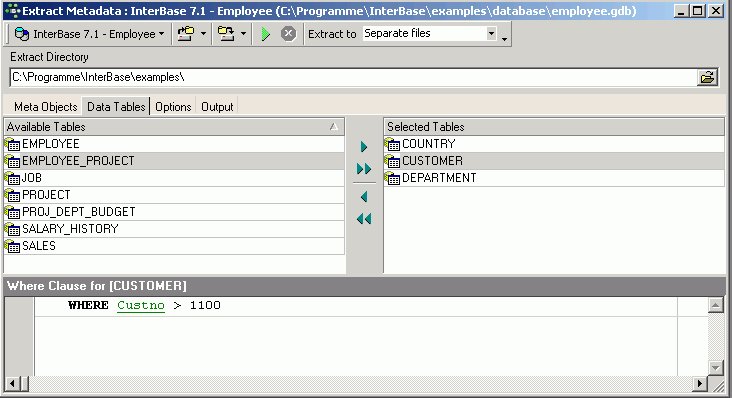This screenshot has height=398, width=732.
Task: Open the toolbar options chevron
Action: 504,39
